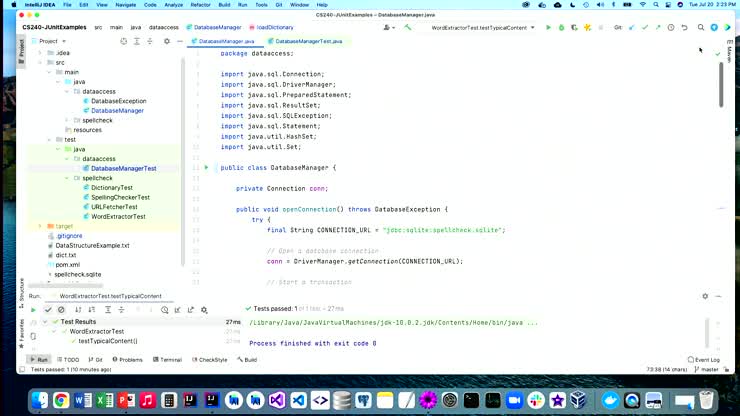Collapse the main folder node
This screenshot has height=416, width=740.
tap(49, 72)
